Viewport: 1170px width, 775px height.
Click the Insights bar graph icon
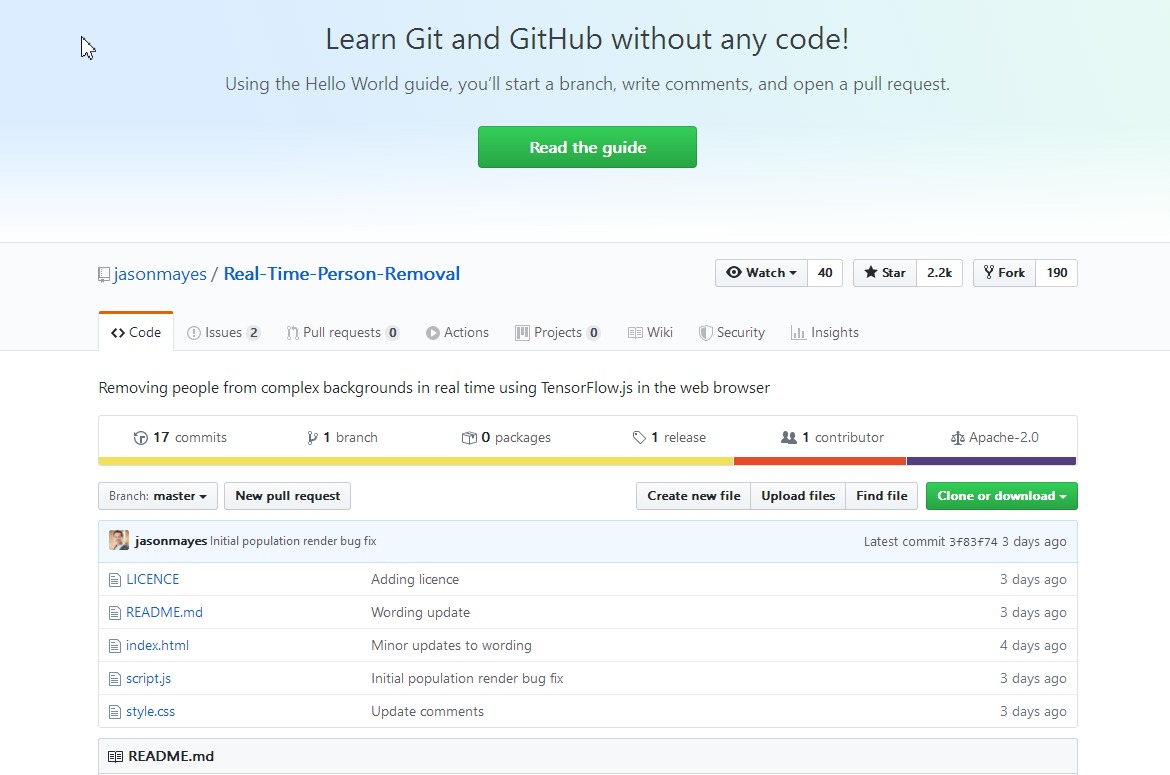(798, 333)
